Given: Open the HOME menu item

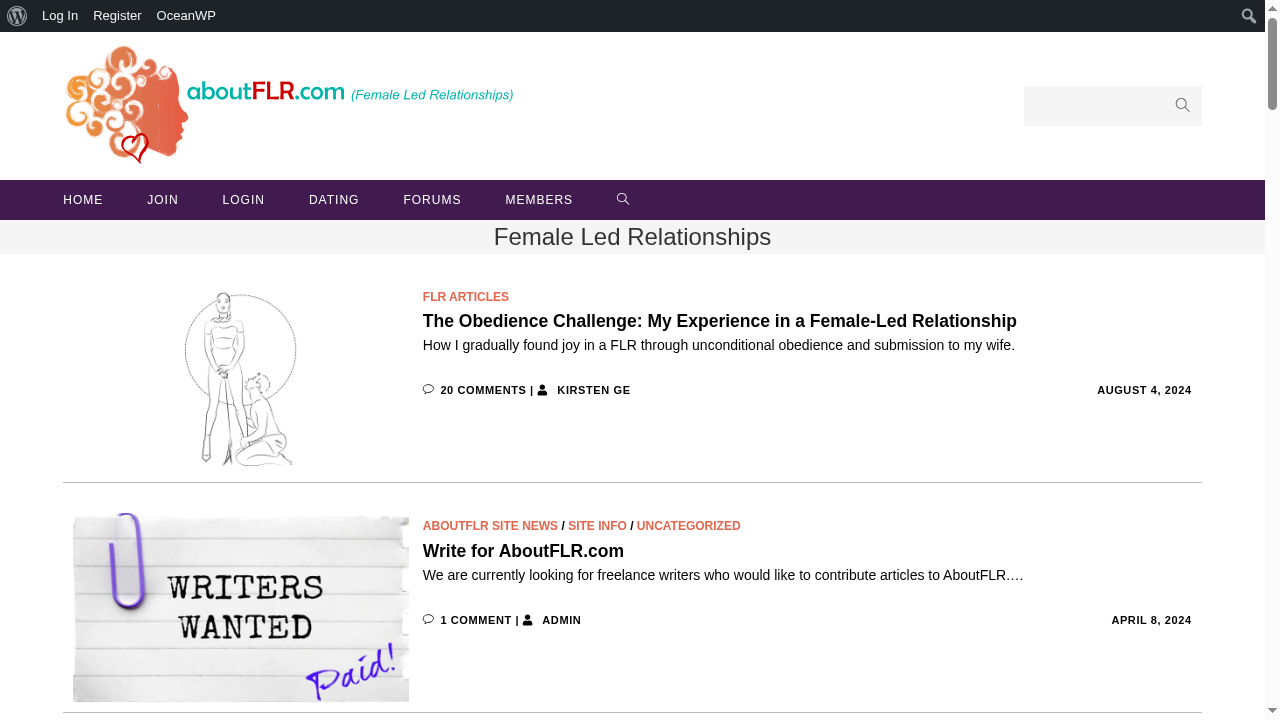Looking at the screenshot, I should pyautogui.click(x=83, y=199).
